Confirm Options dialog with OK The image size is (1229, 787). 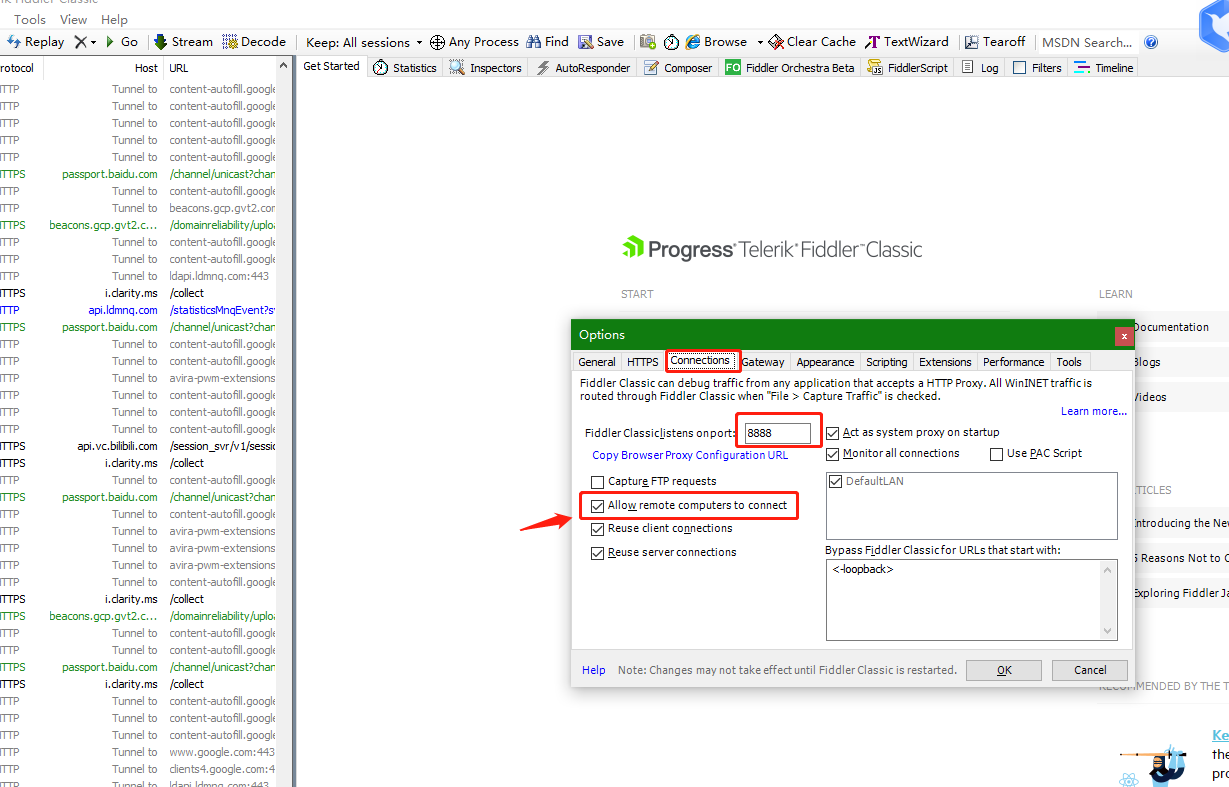[x=1005, y=670]
